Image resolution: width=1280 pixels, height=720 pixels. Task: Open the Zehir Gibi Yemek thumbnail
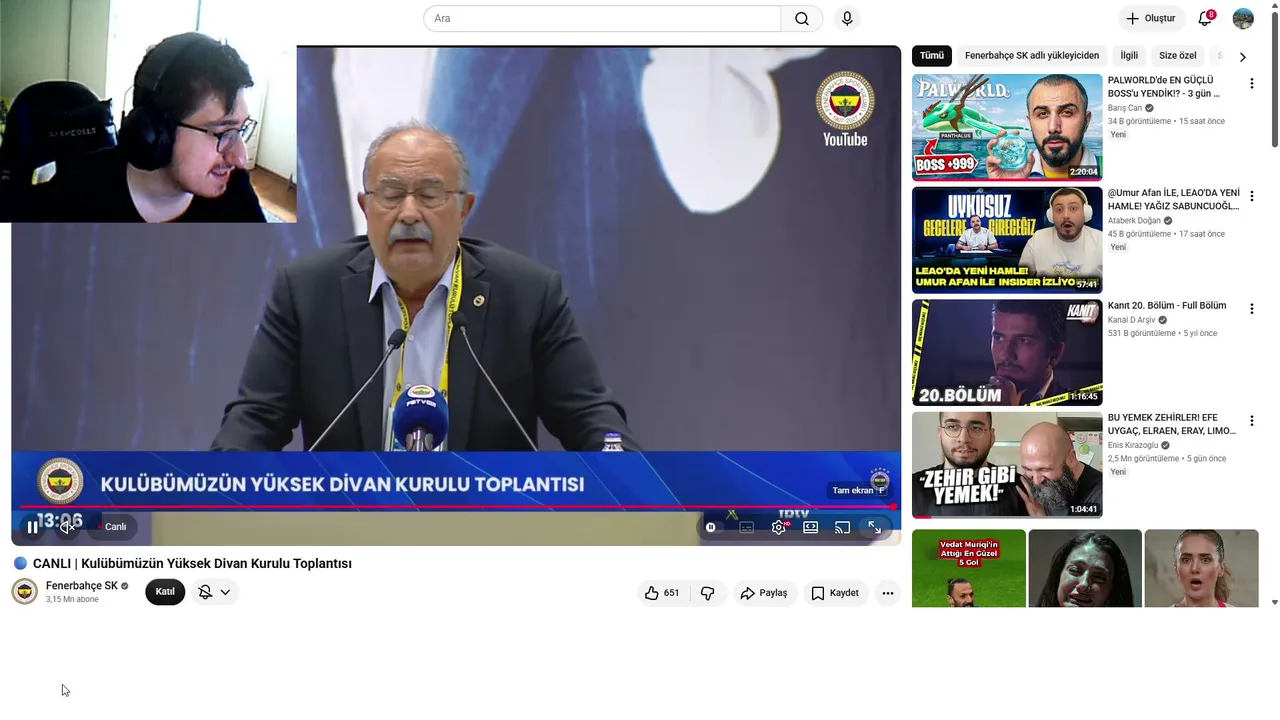[x=1007, y=465]
